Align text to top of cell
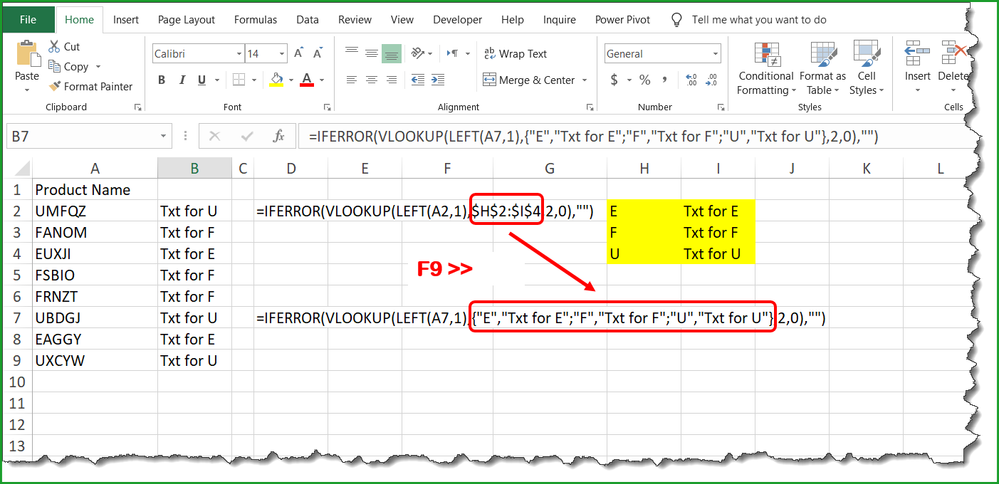 tap(351, 53)
